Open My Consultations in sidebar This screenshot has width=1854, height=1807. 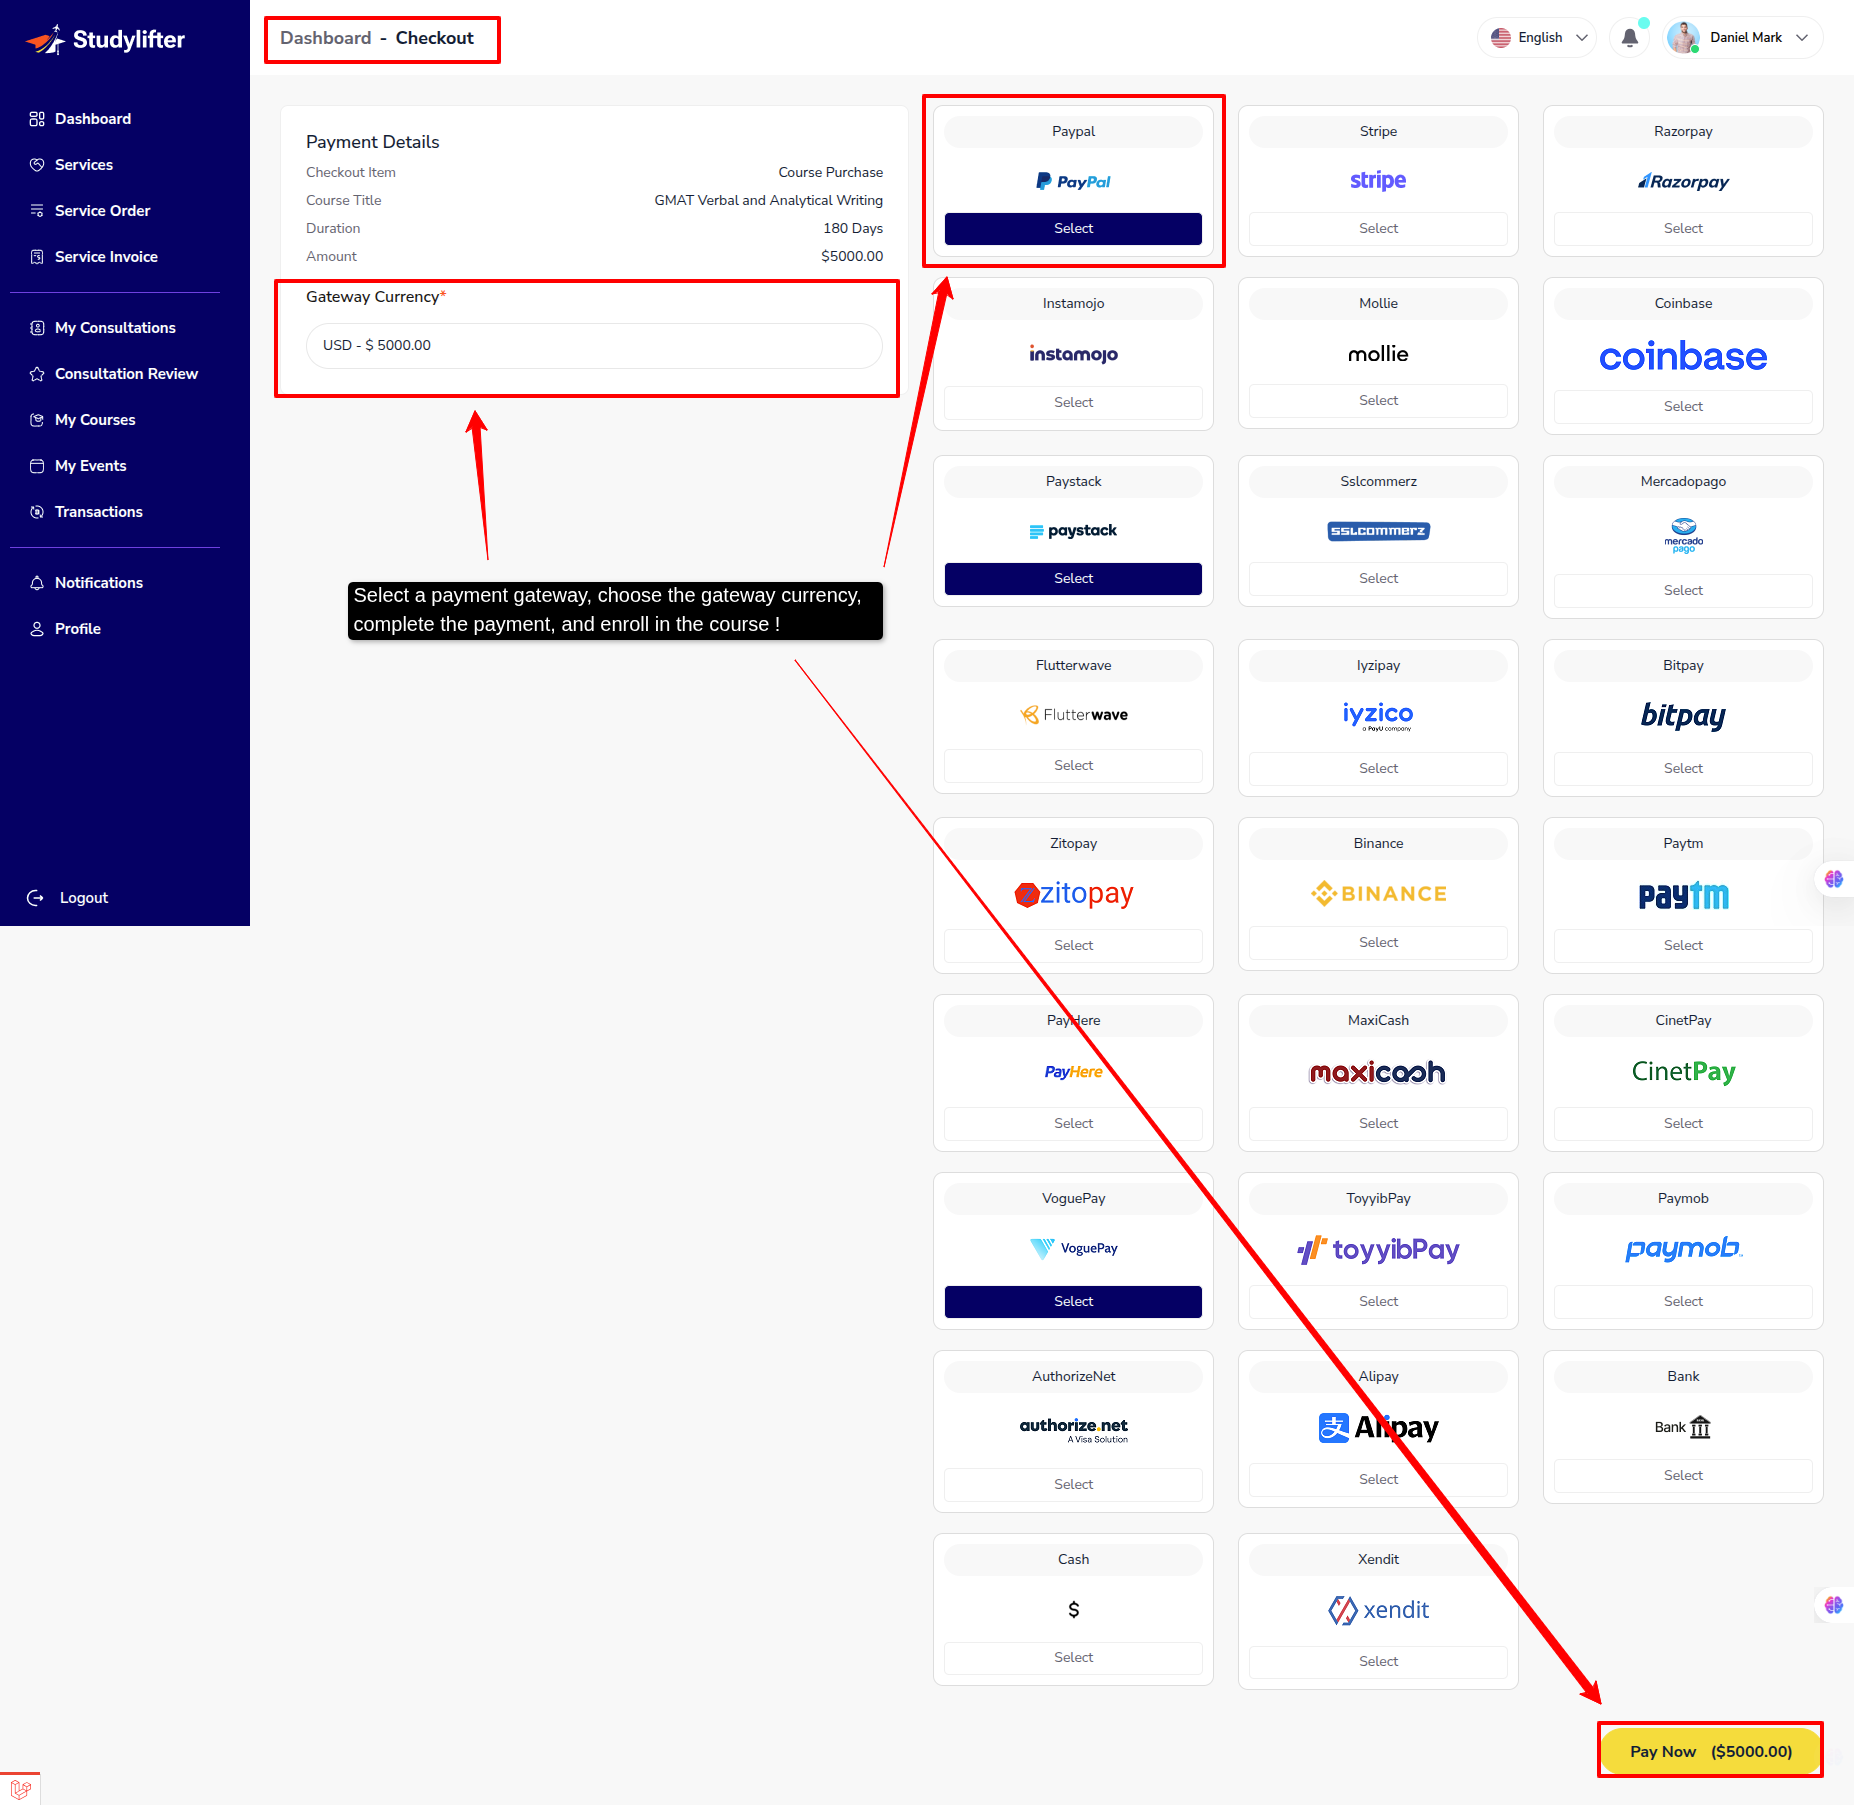point(115,328)
